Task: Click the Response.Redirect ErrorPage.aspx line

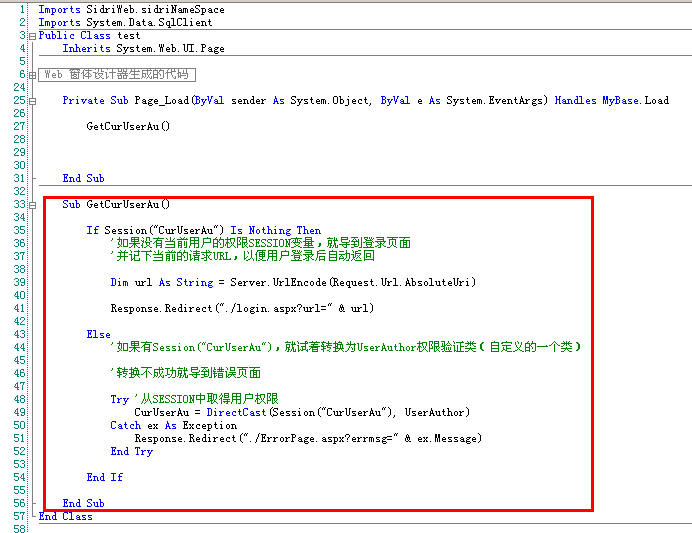Action: coord(308,438)
